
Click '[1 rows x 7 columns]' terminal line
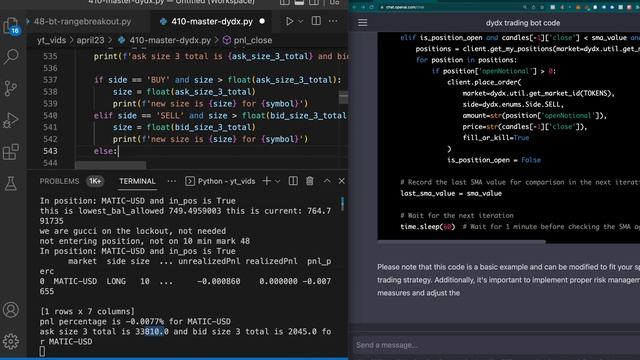[87, 311]
